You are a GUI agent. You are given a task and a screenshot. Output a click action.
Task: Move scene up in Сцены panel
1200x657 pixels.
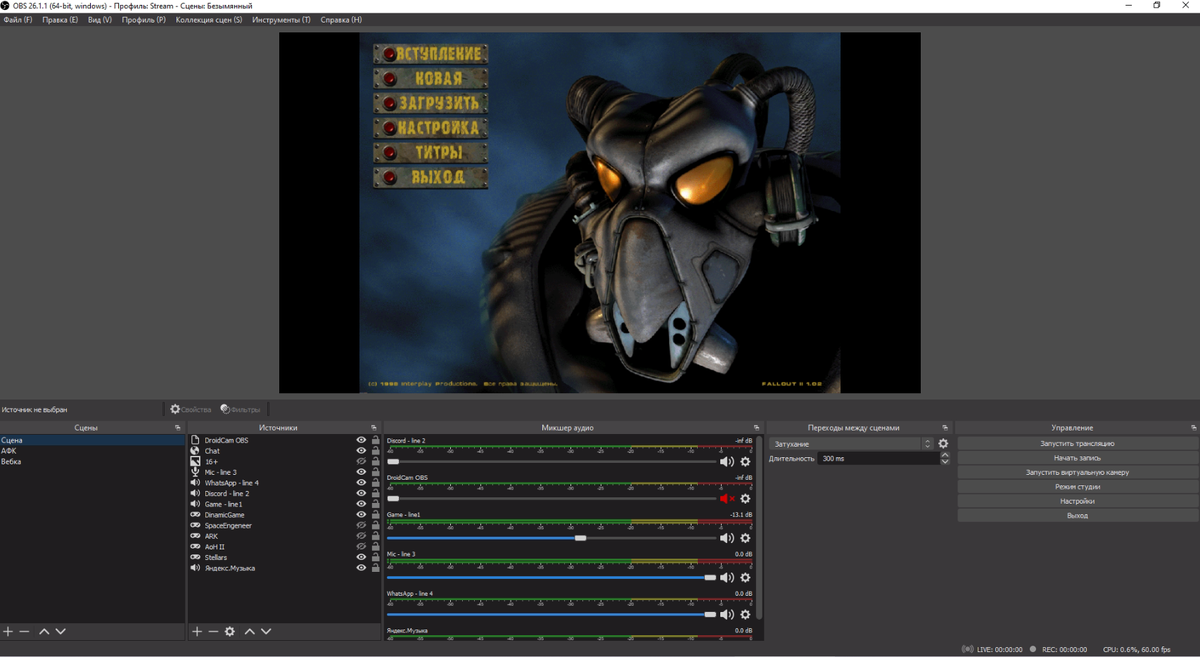(44, 632)
